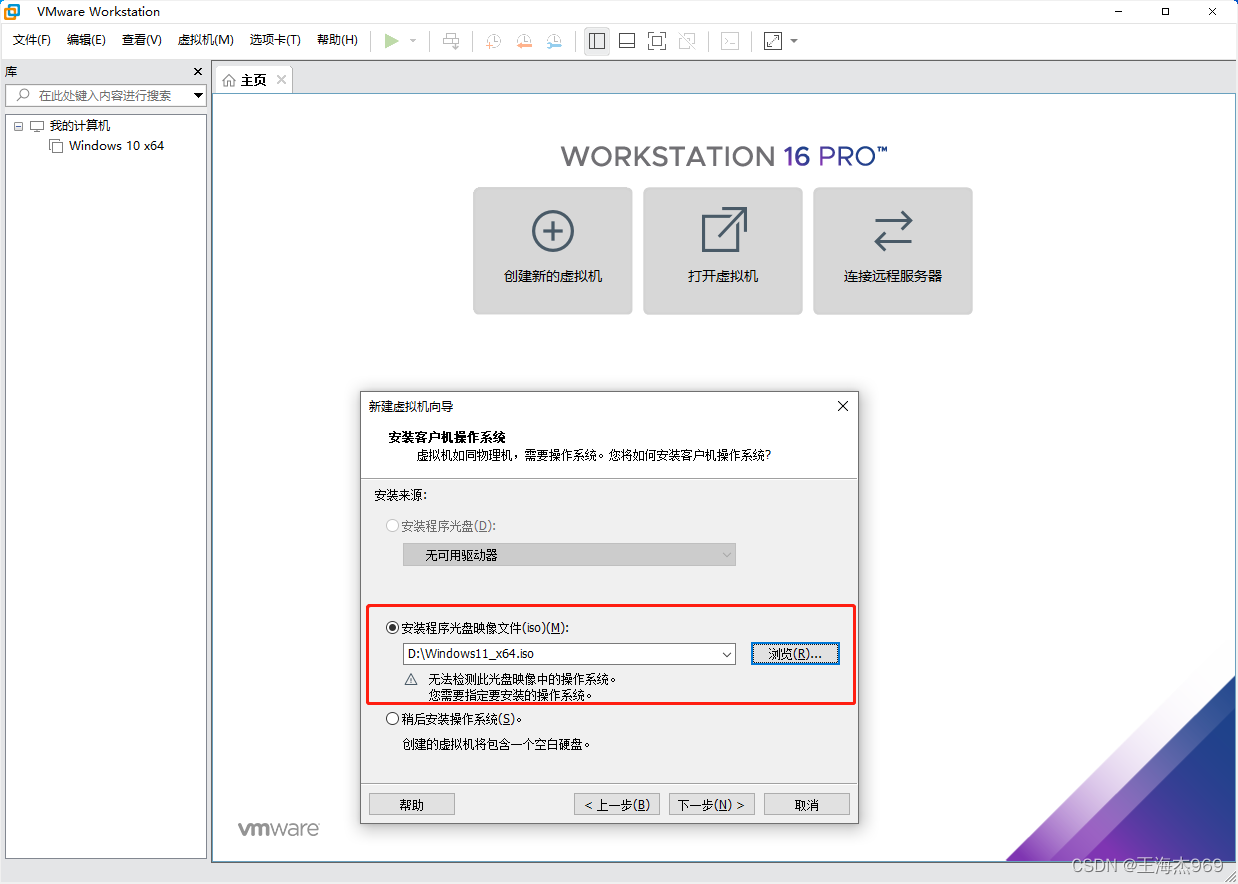This screenshot has width=1238, height=884.
Task: Collapse the 我的计算机 tree node
Action: 18,126
